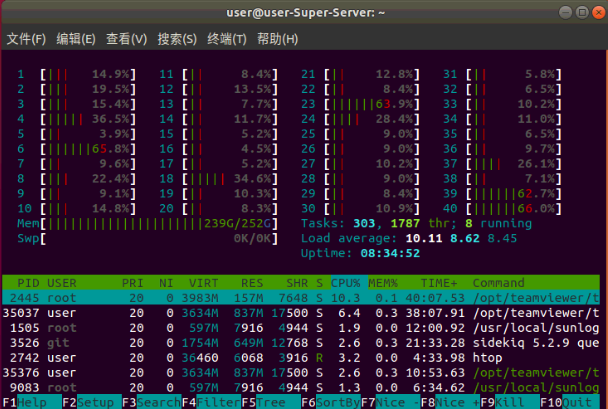Click the R state of htop process
608x409 pixels.
pos(319,358)
